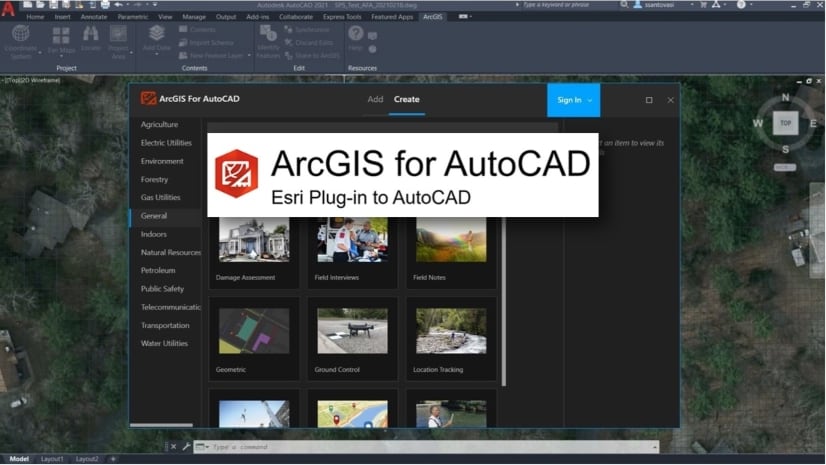Click the Undo arrow in quick access toolbar
The image size is (826, 465).
click(119, 5)
